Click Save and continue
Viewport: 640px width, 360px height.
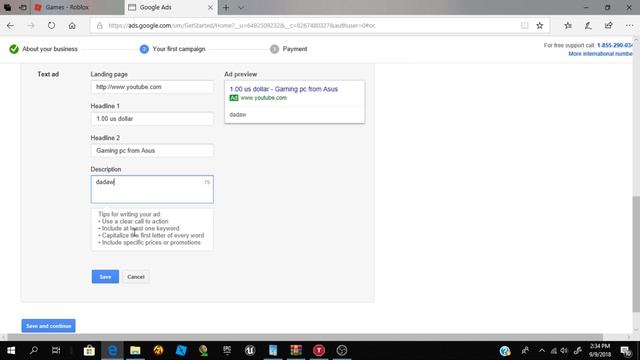click(x=49, y=326)
